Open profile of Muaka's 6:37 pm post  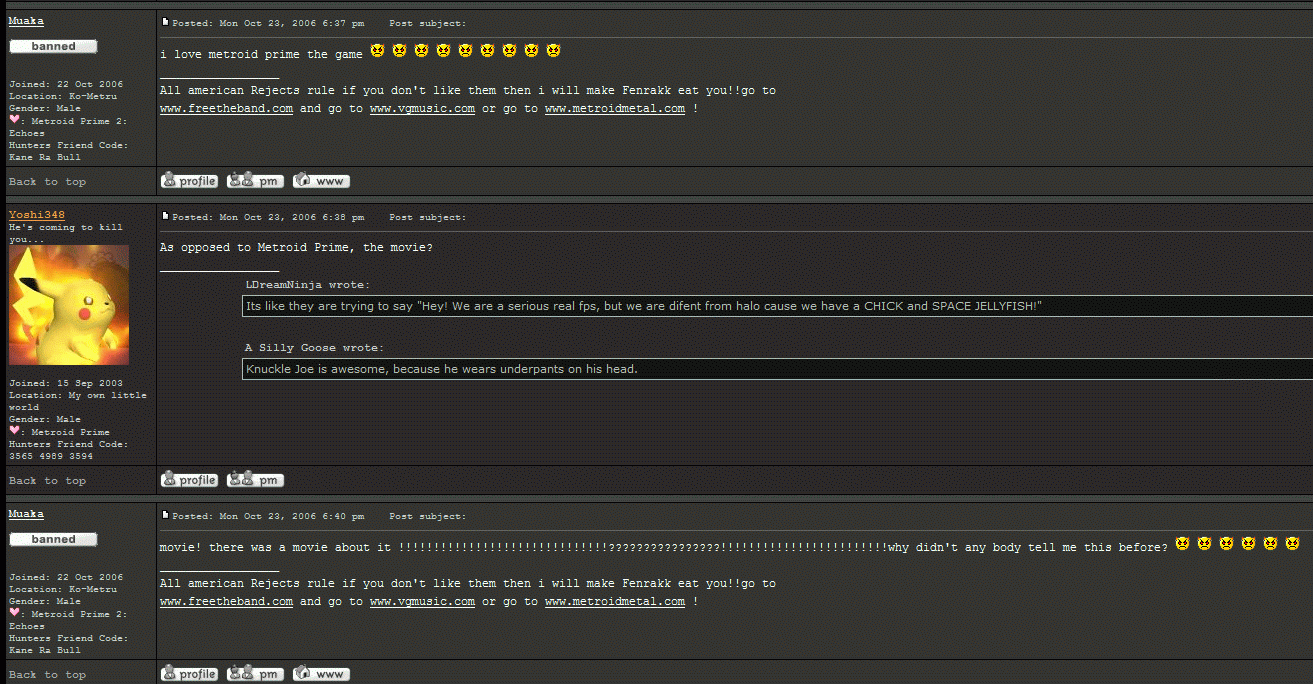189,181
